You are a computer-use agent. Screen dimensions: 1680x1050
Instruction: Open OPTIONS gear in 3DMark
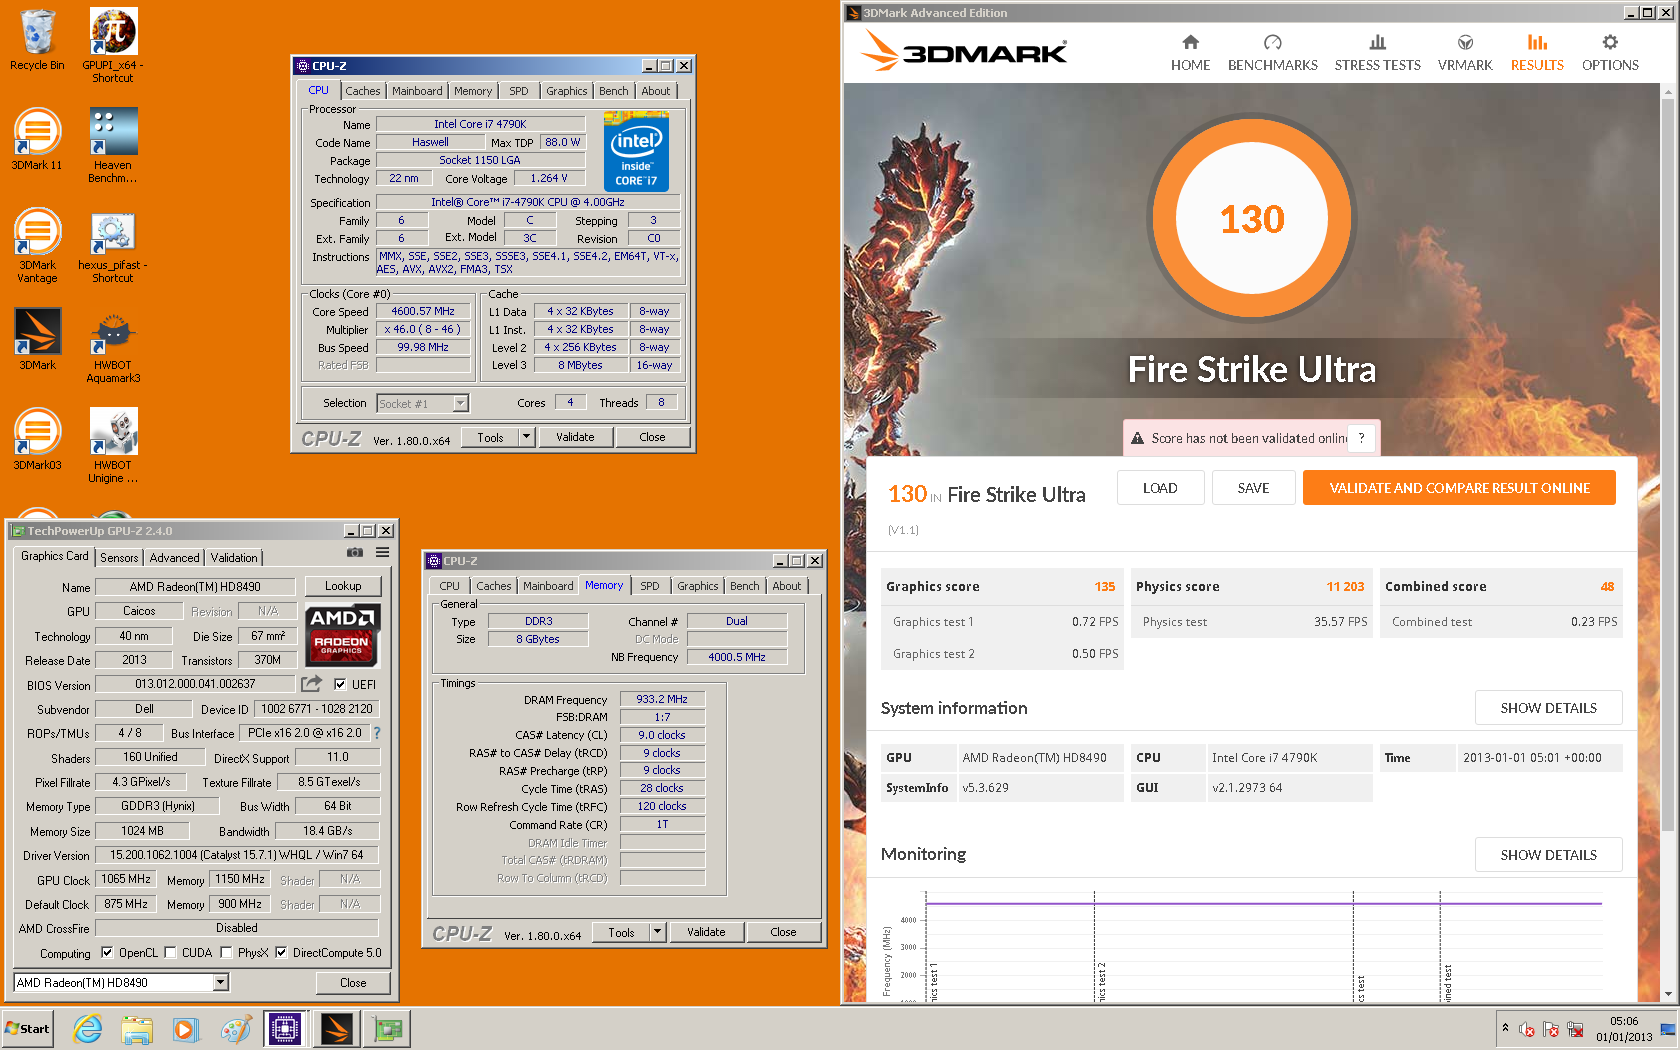1610,52
